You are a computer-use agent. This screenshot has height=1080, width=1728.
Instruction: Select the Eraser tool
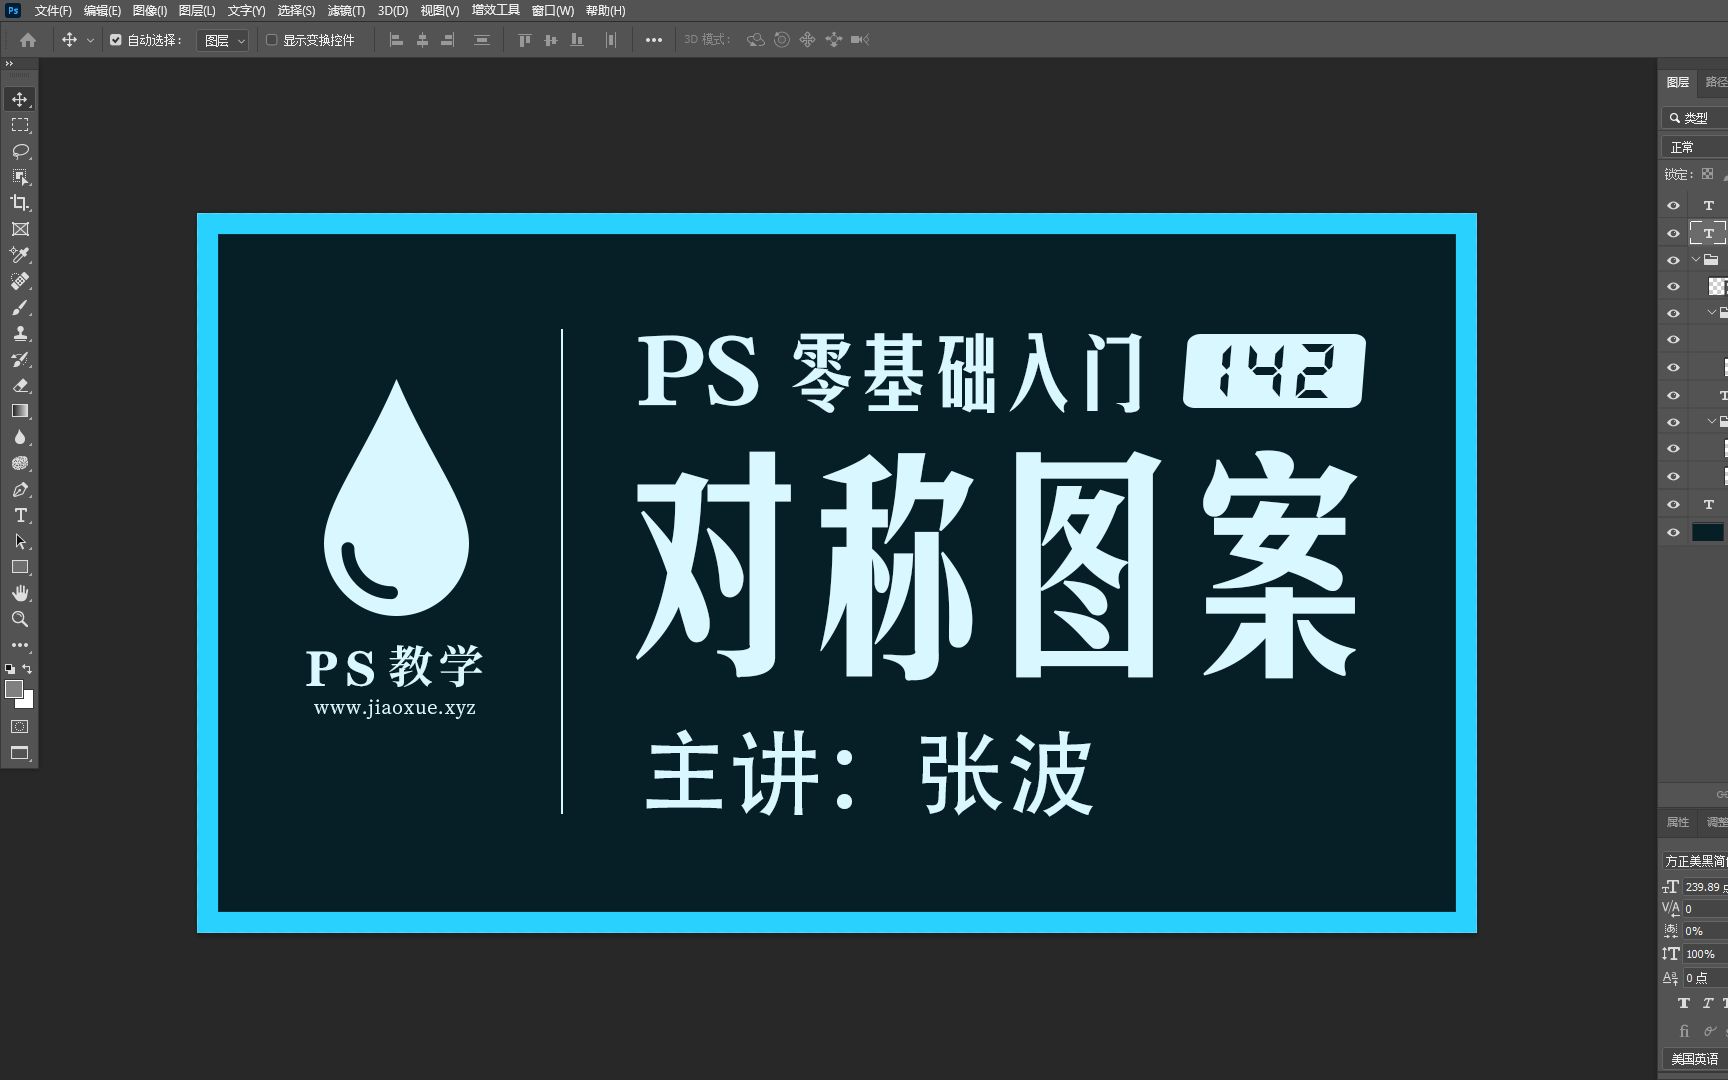[x=20, y=385]
